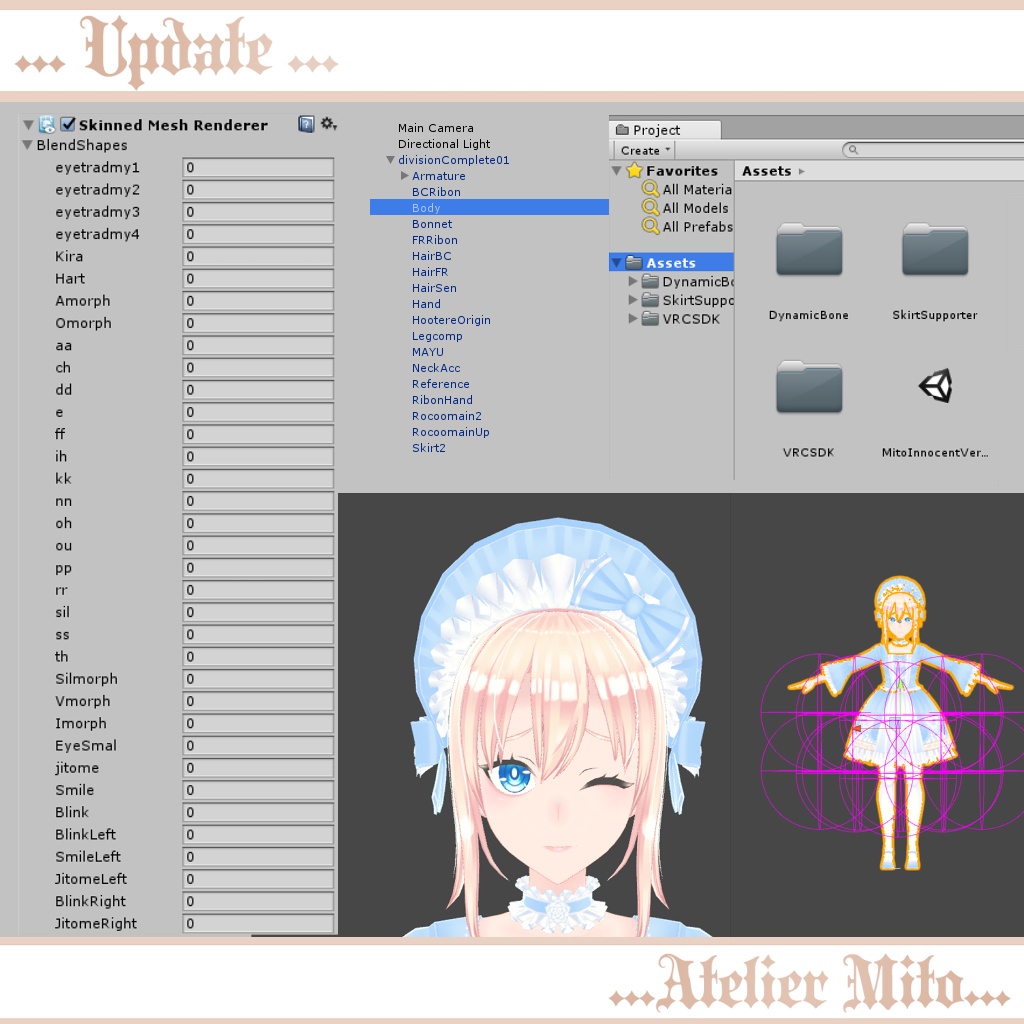Select the Skirt2 object
Image resolution: width=1024 pixels, height=1024 pixels.
[x=428, y=448]
